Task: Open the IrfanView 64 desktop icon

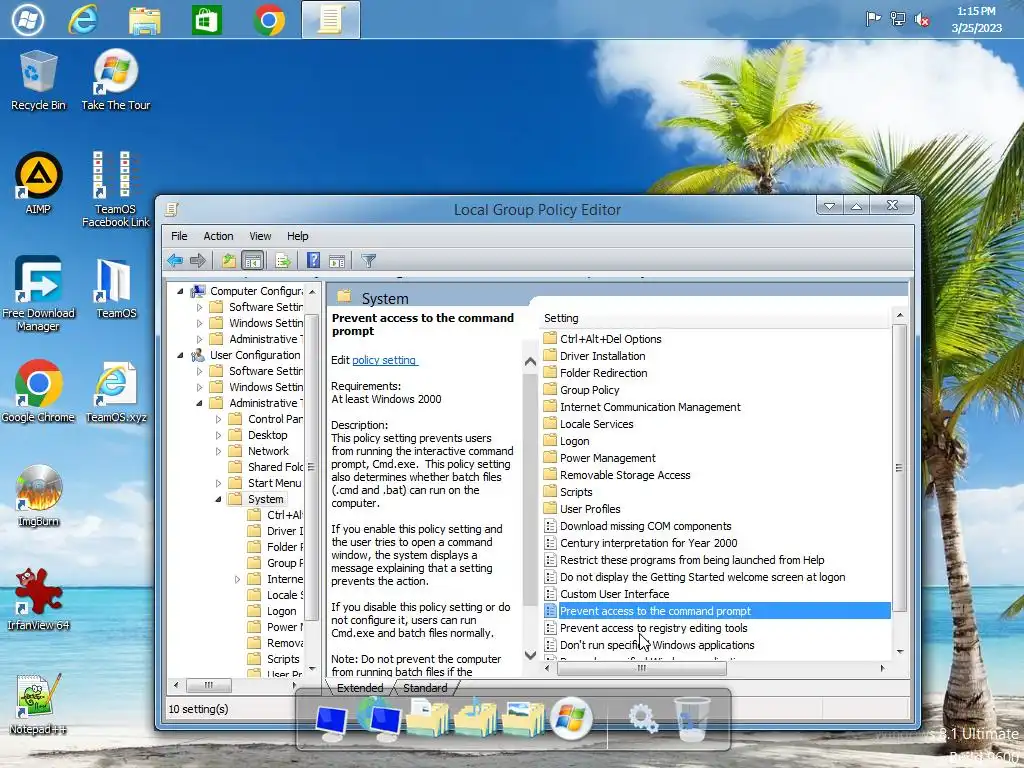Action: 38,599
